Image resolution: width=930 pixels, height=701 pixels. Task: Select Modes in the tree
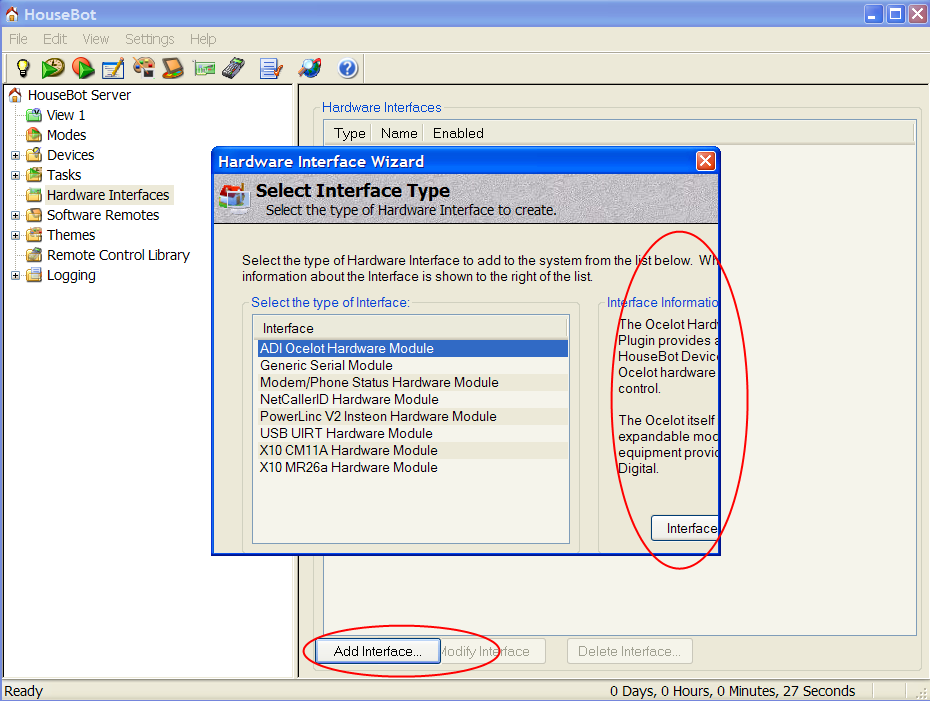click(66, 135)
